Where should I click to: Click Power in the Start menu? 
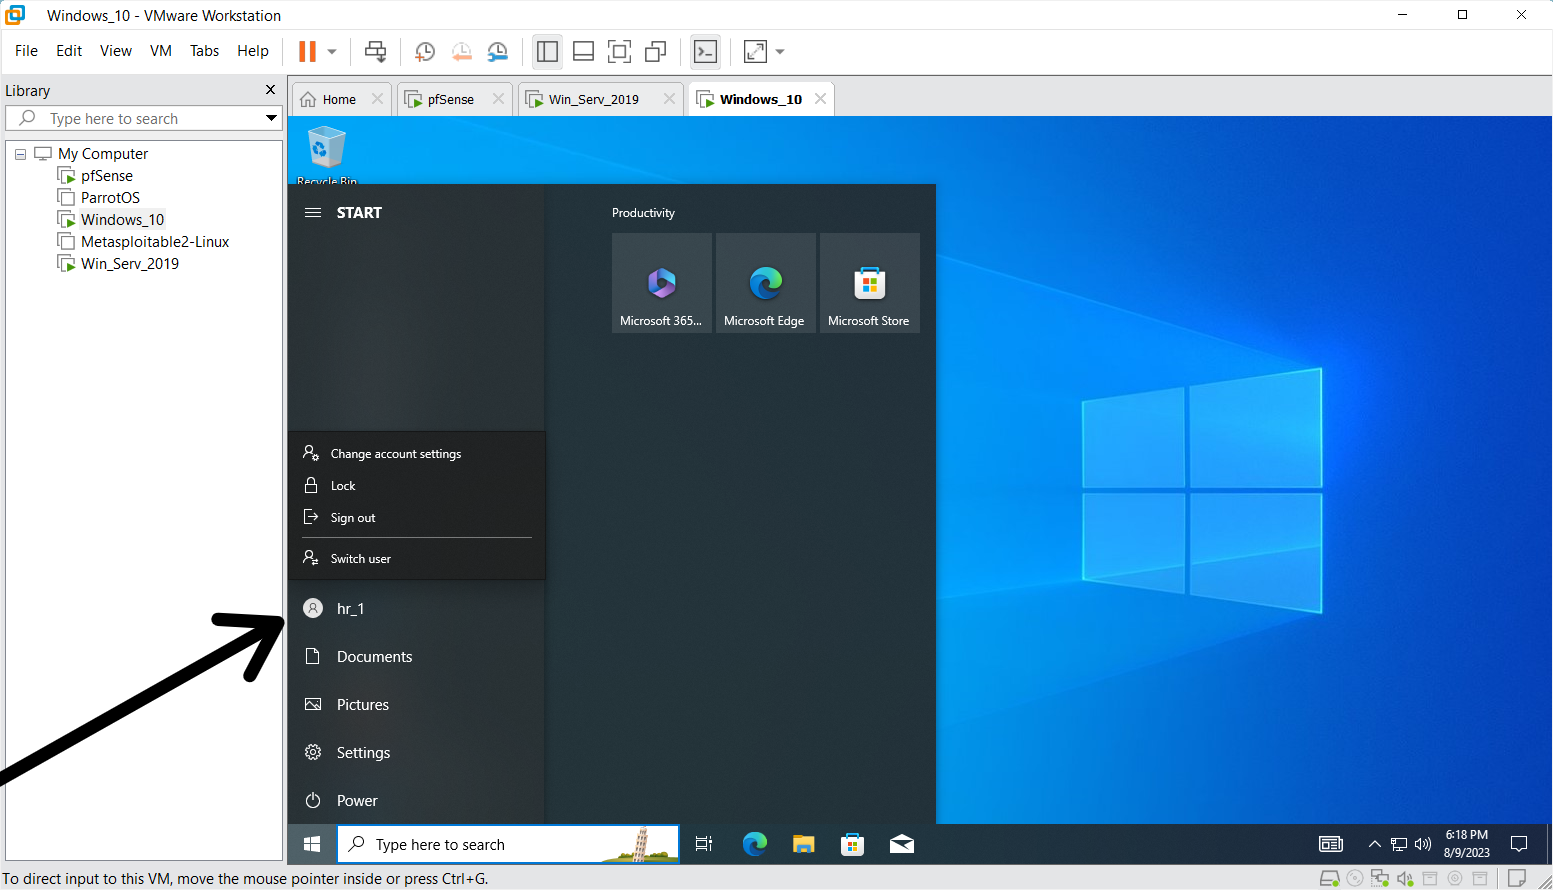[x=416, y=801]
